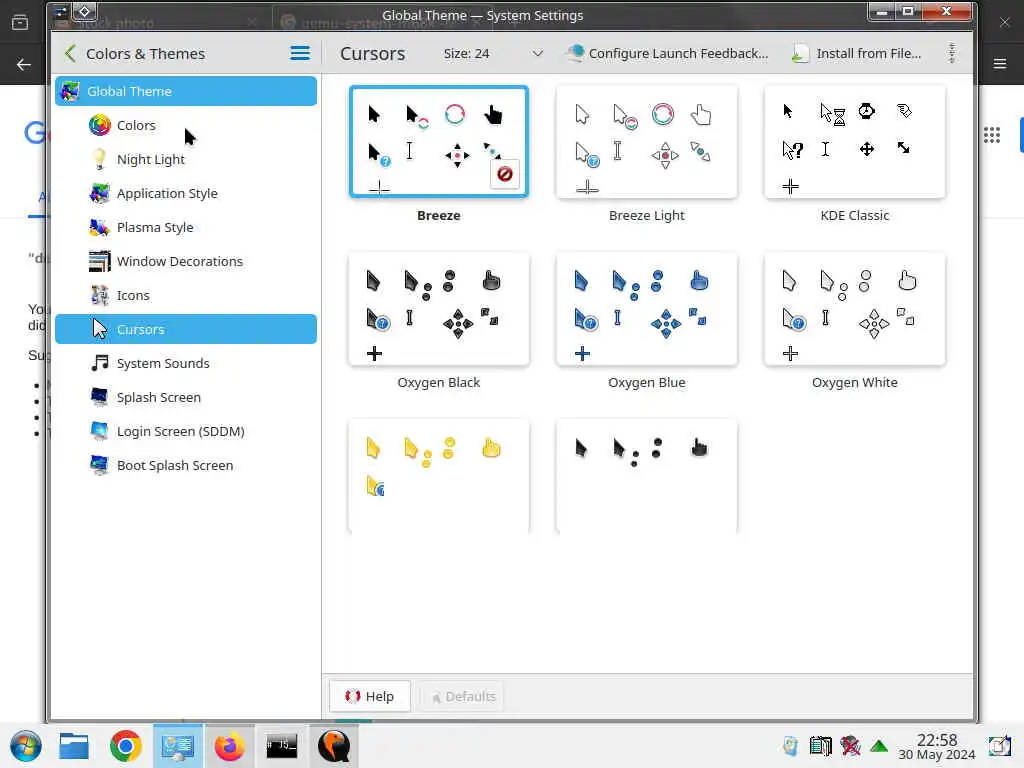
Task: Click the Defaults button
Action: (x=464, y=696)
